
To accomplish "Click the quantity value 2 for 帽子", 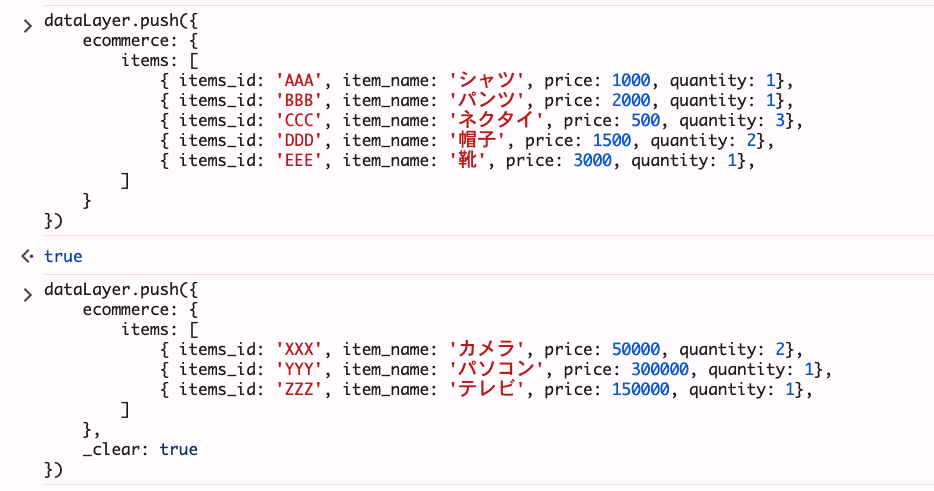I will (x=751, y=141).
